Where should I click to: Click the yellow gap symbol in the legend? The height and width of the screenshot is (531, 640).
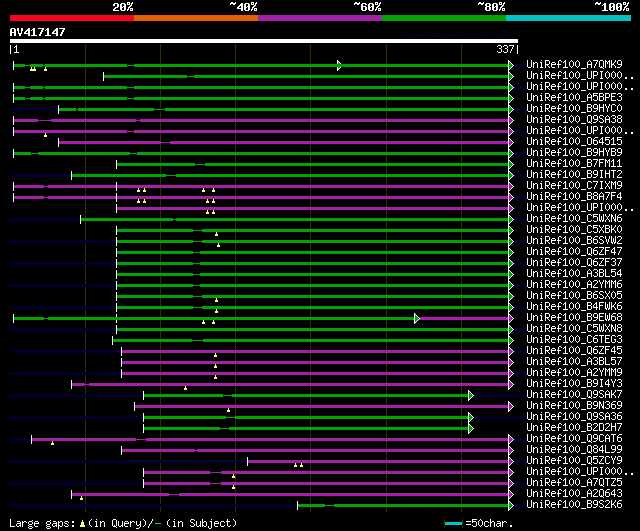pos(82,523)
